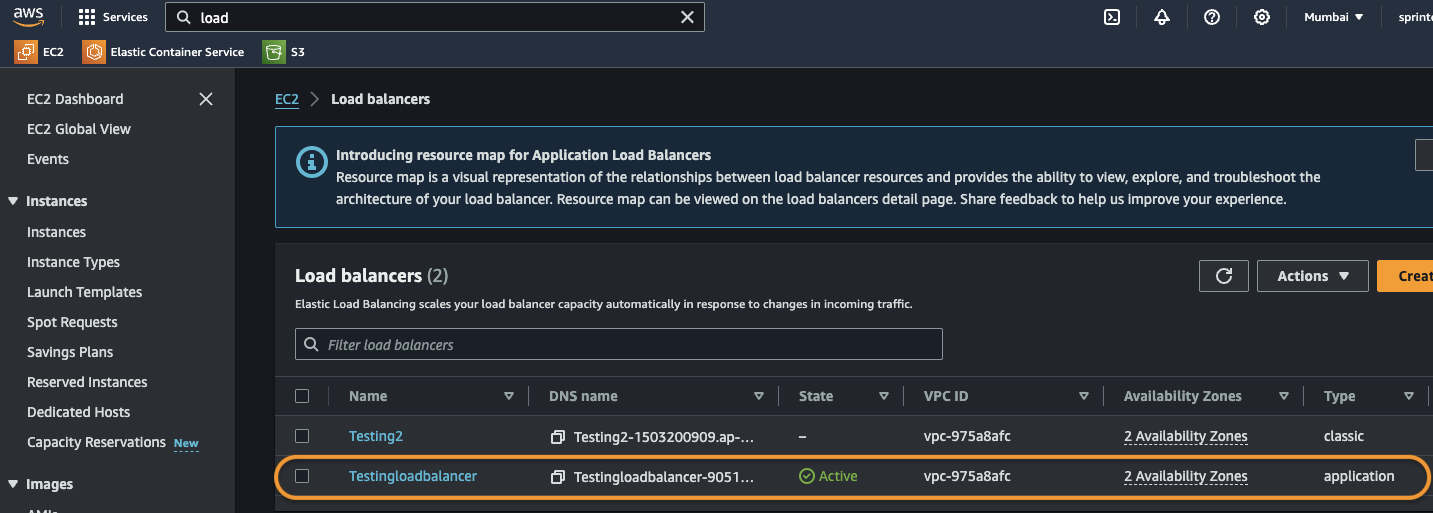Open Savings Plans page
This screenshot has width=1433, height=513.
(x=70, y=352)
